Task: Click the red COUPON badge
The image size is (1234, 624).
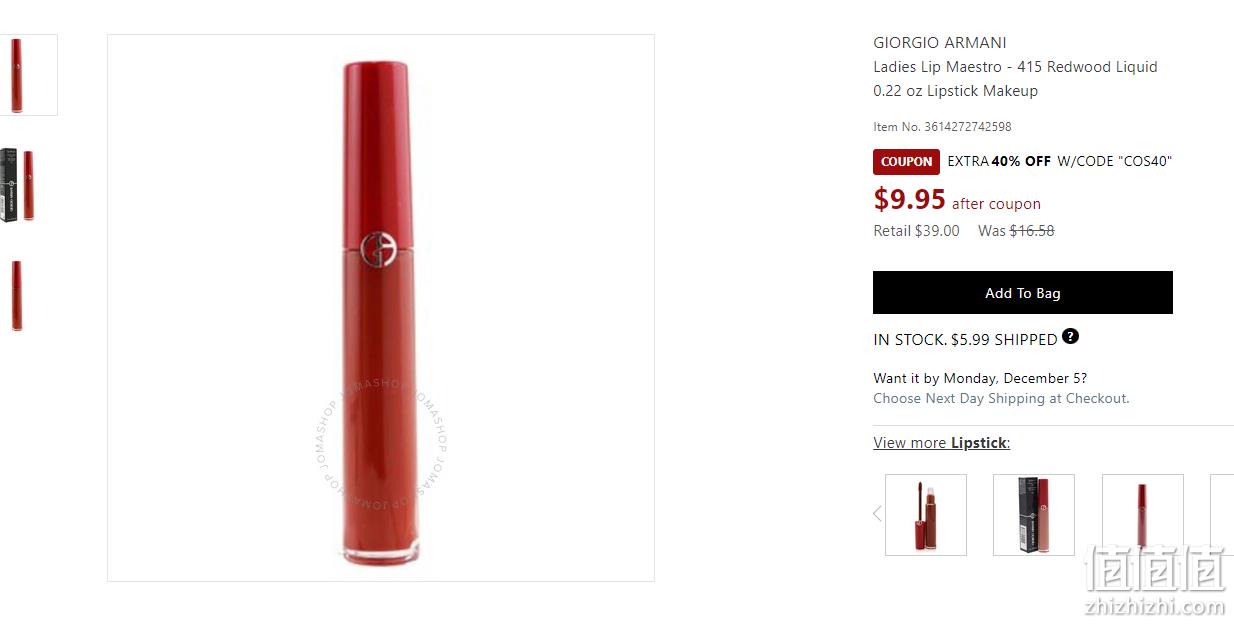Action: click(x=906, y=161)
